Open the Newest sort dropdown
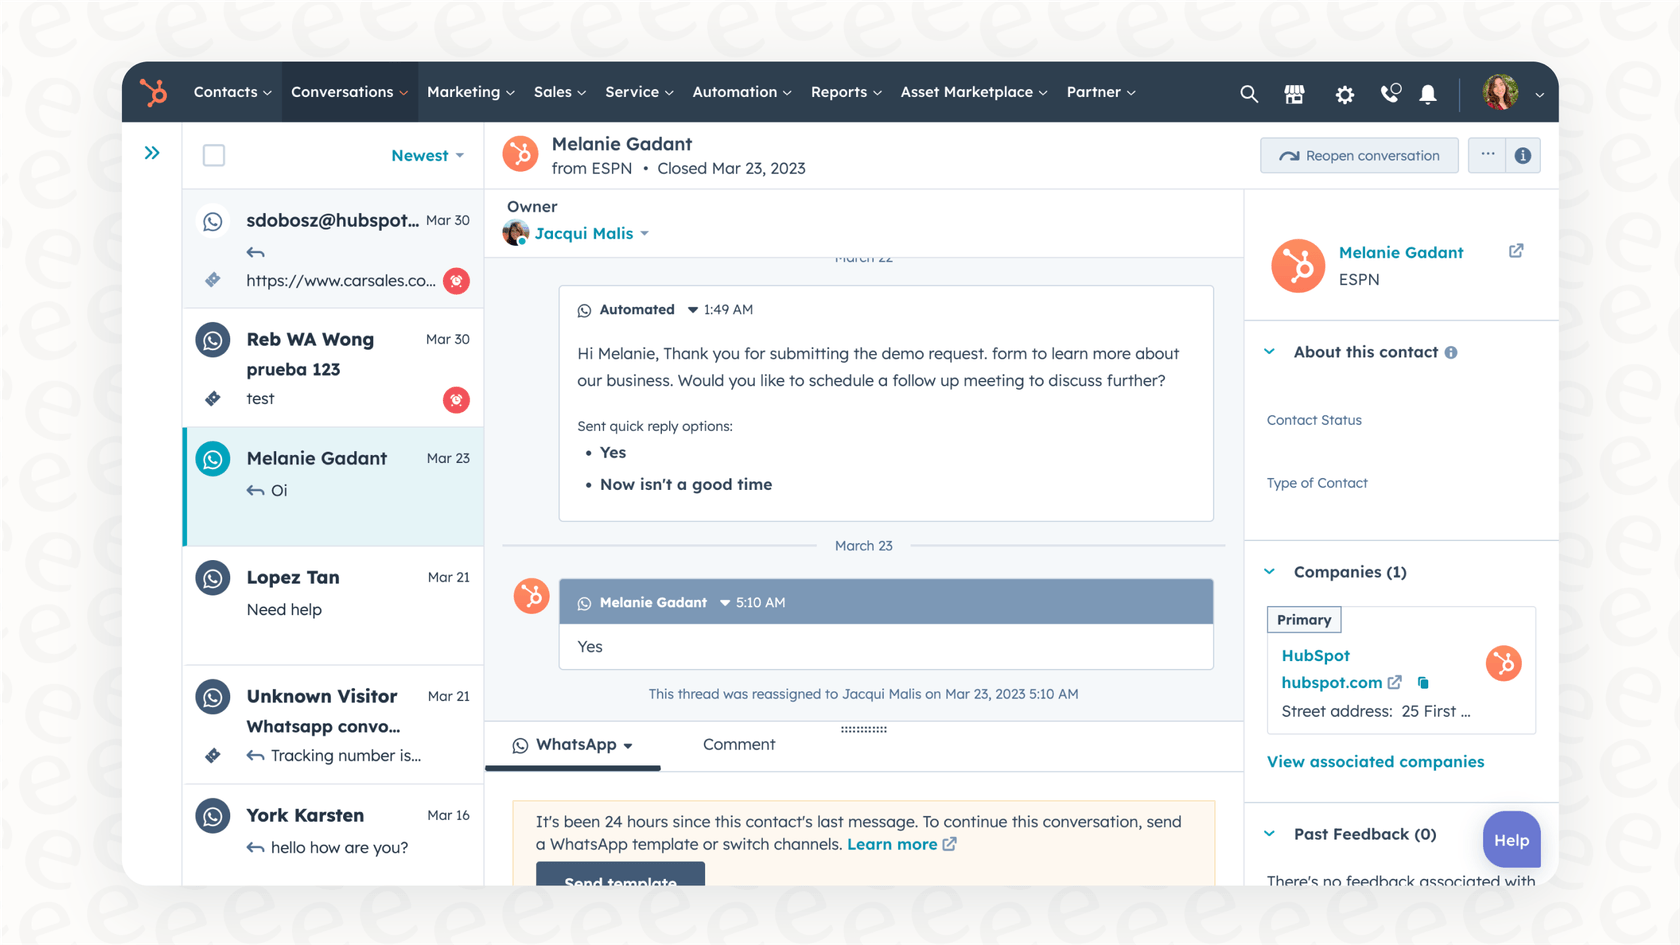1680x945 pixels. 427,155
